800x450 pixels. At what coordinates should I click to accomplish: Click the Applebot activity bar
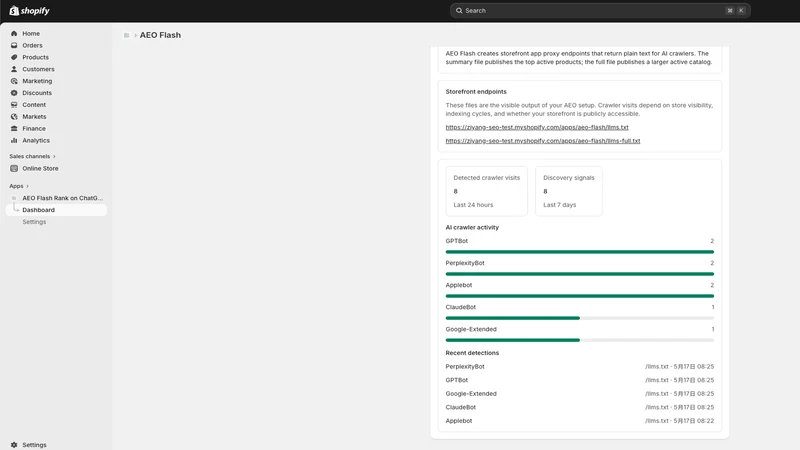(580, 296)
